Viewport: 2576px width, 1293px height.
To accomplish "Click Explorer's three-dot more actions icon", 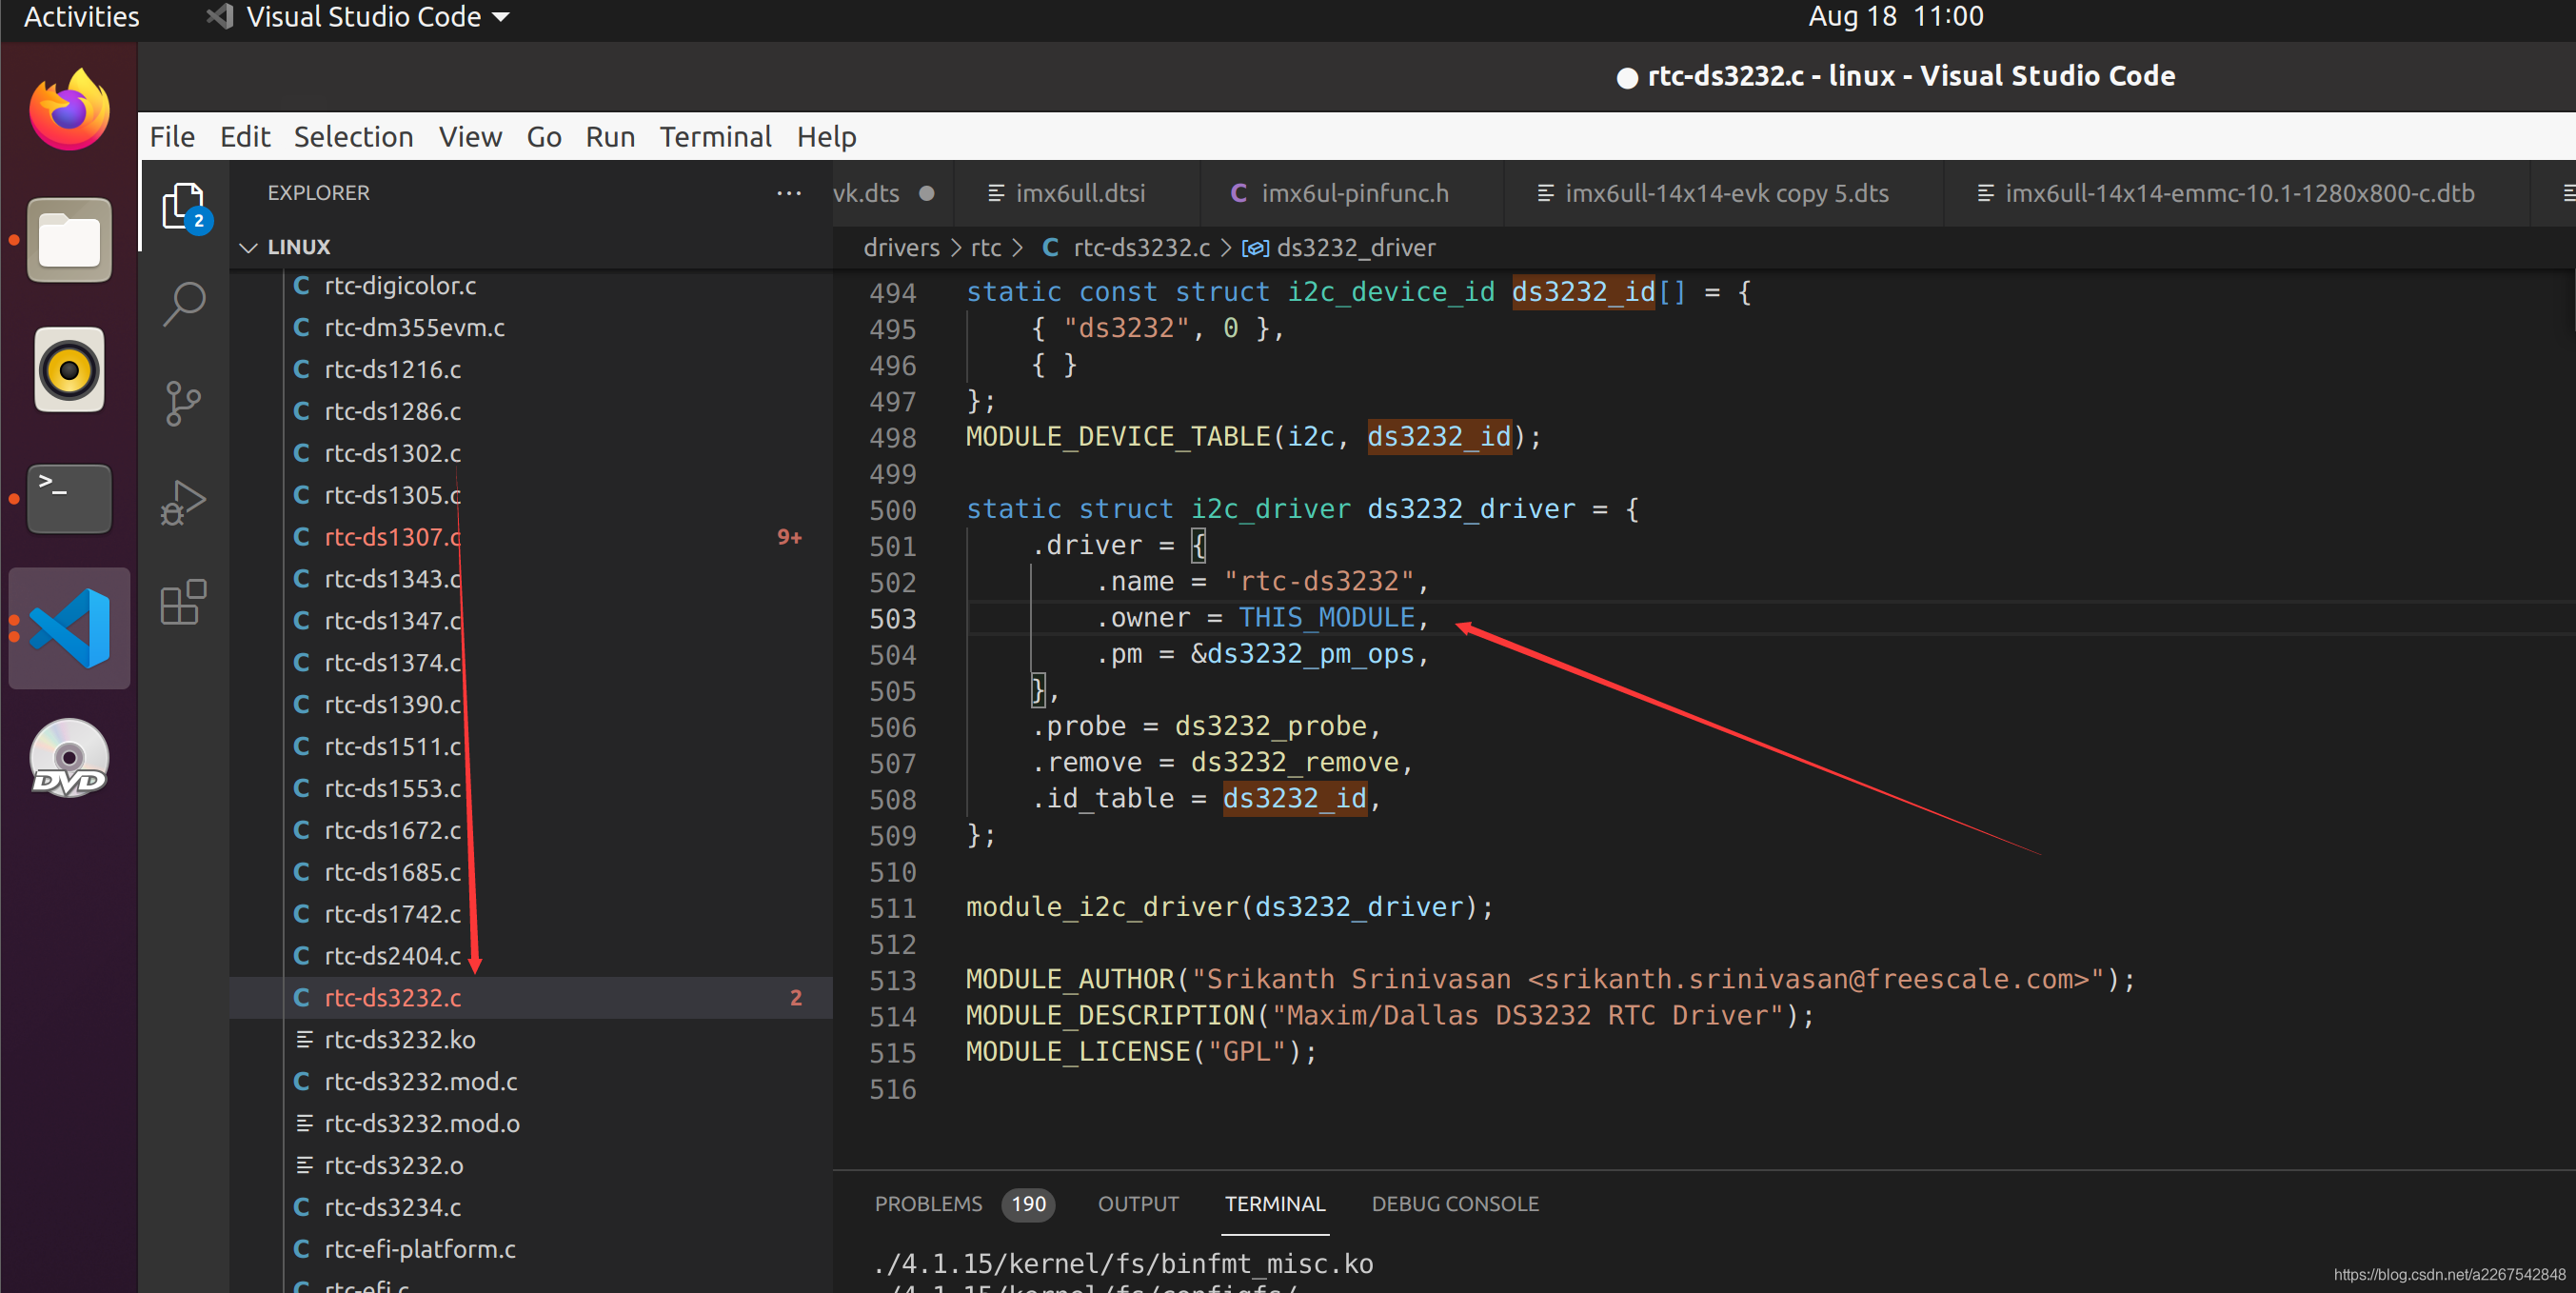I will (x=788, y=193).
